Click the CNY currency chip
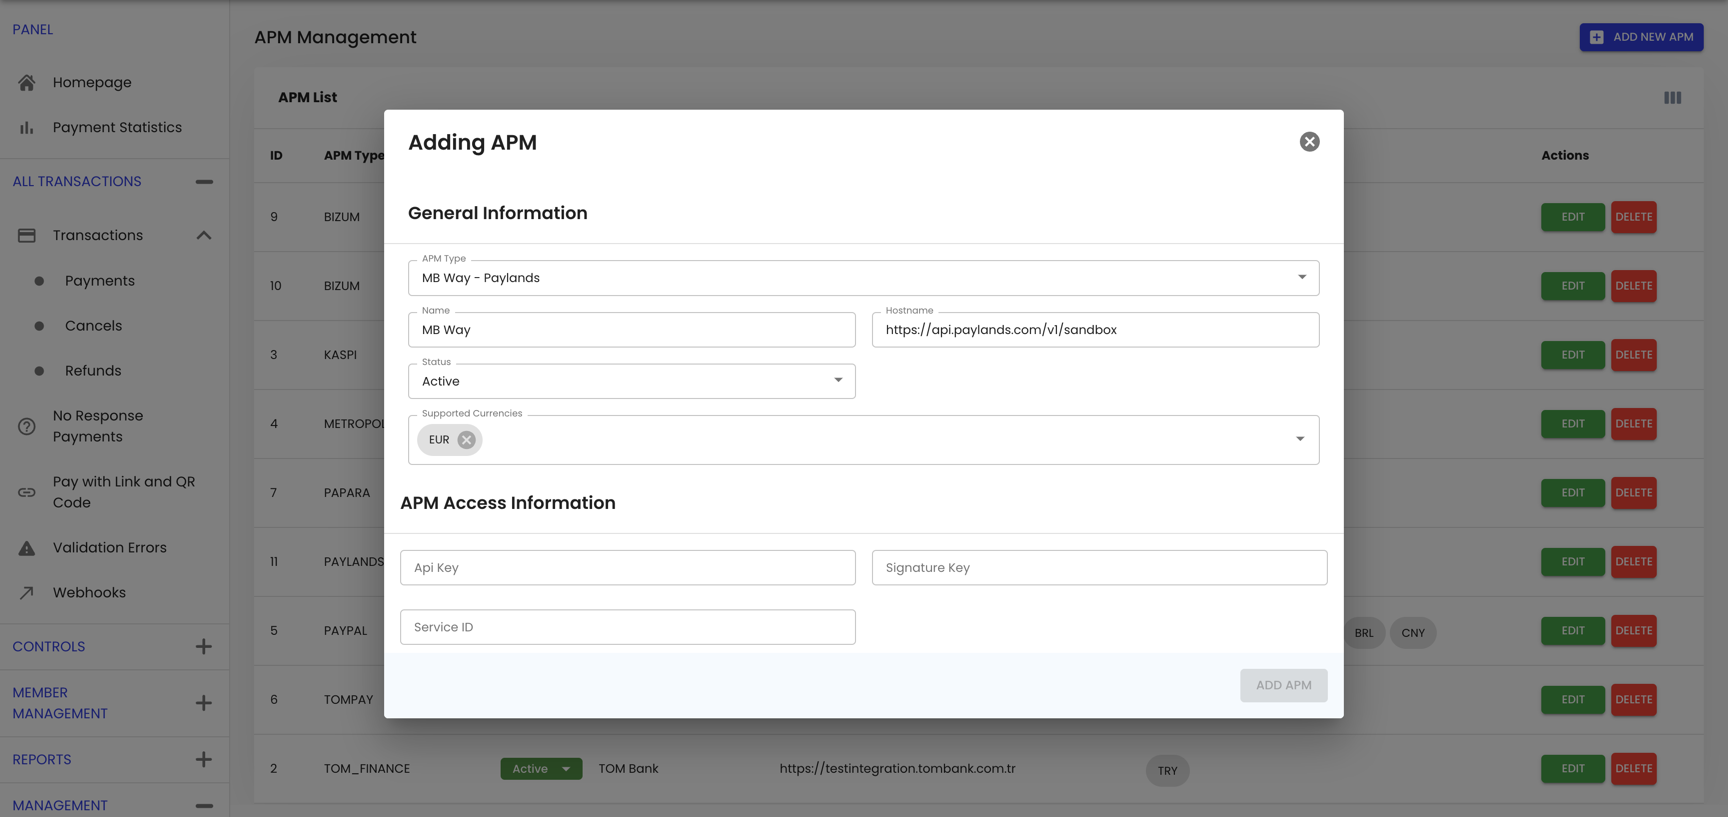1728x817 pixels. [1413, 633]
